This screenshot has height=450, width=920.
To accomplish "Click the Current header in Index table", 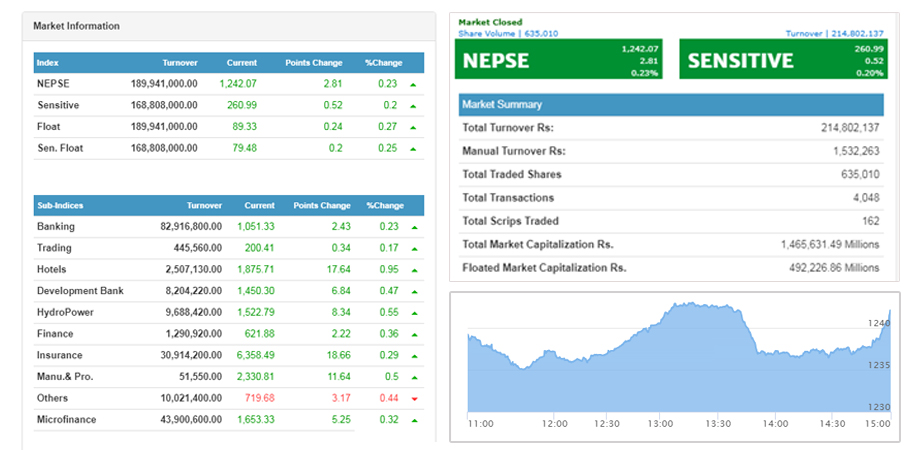I will (x=242, y=63).
